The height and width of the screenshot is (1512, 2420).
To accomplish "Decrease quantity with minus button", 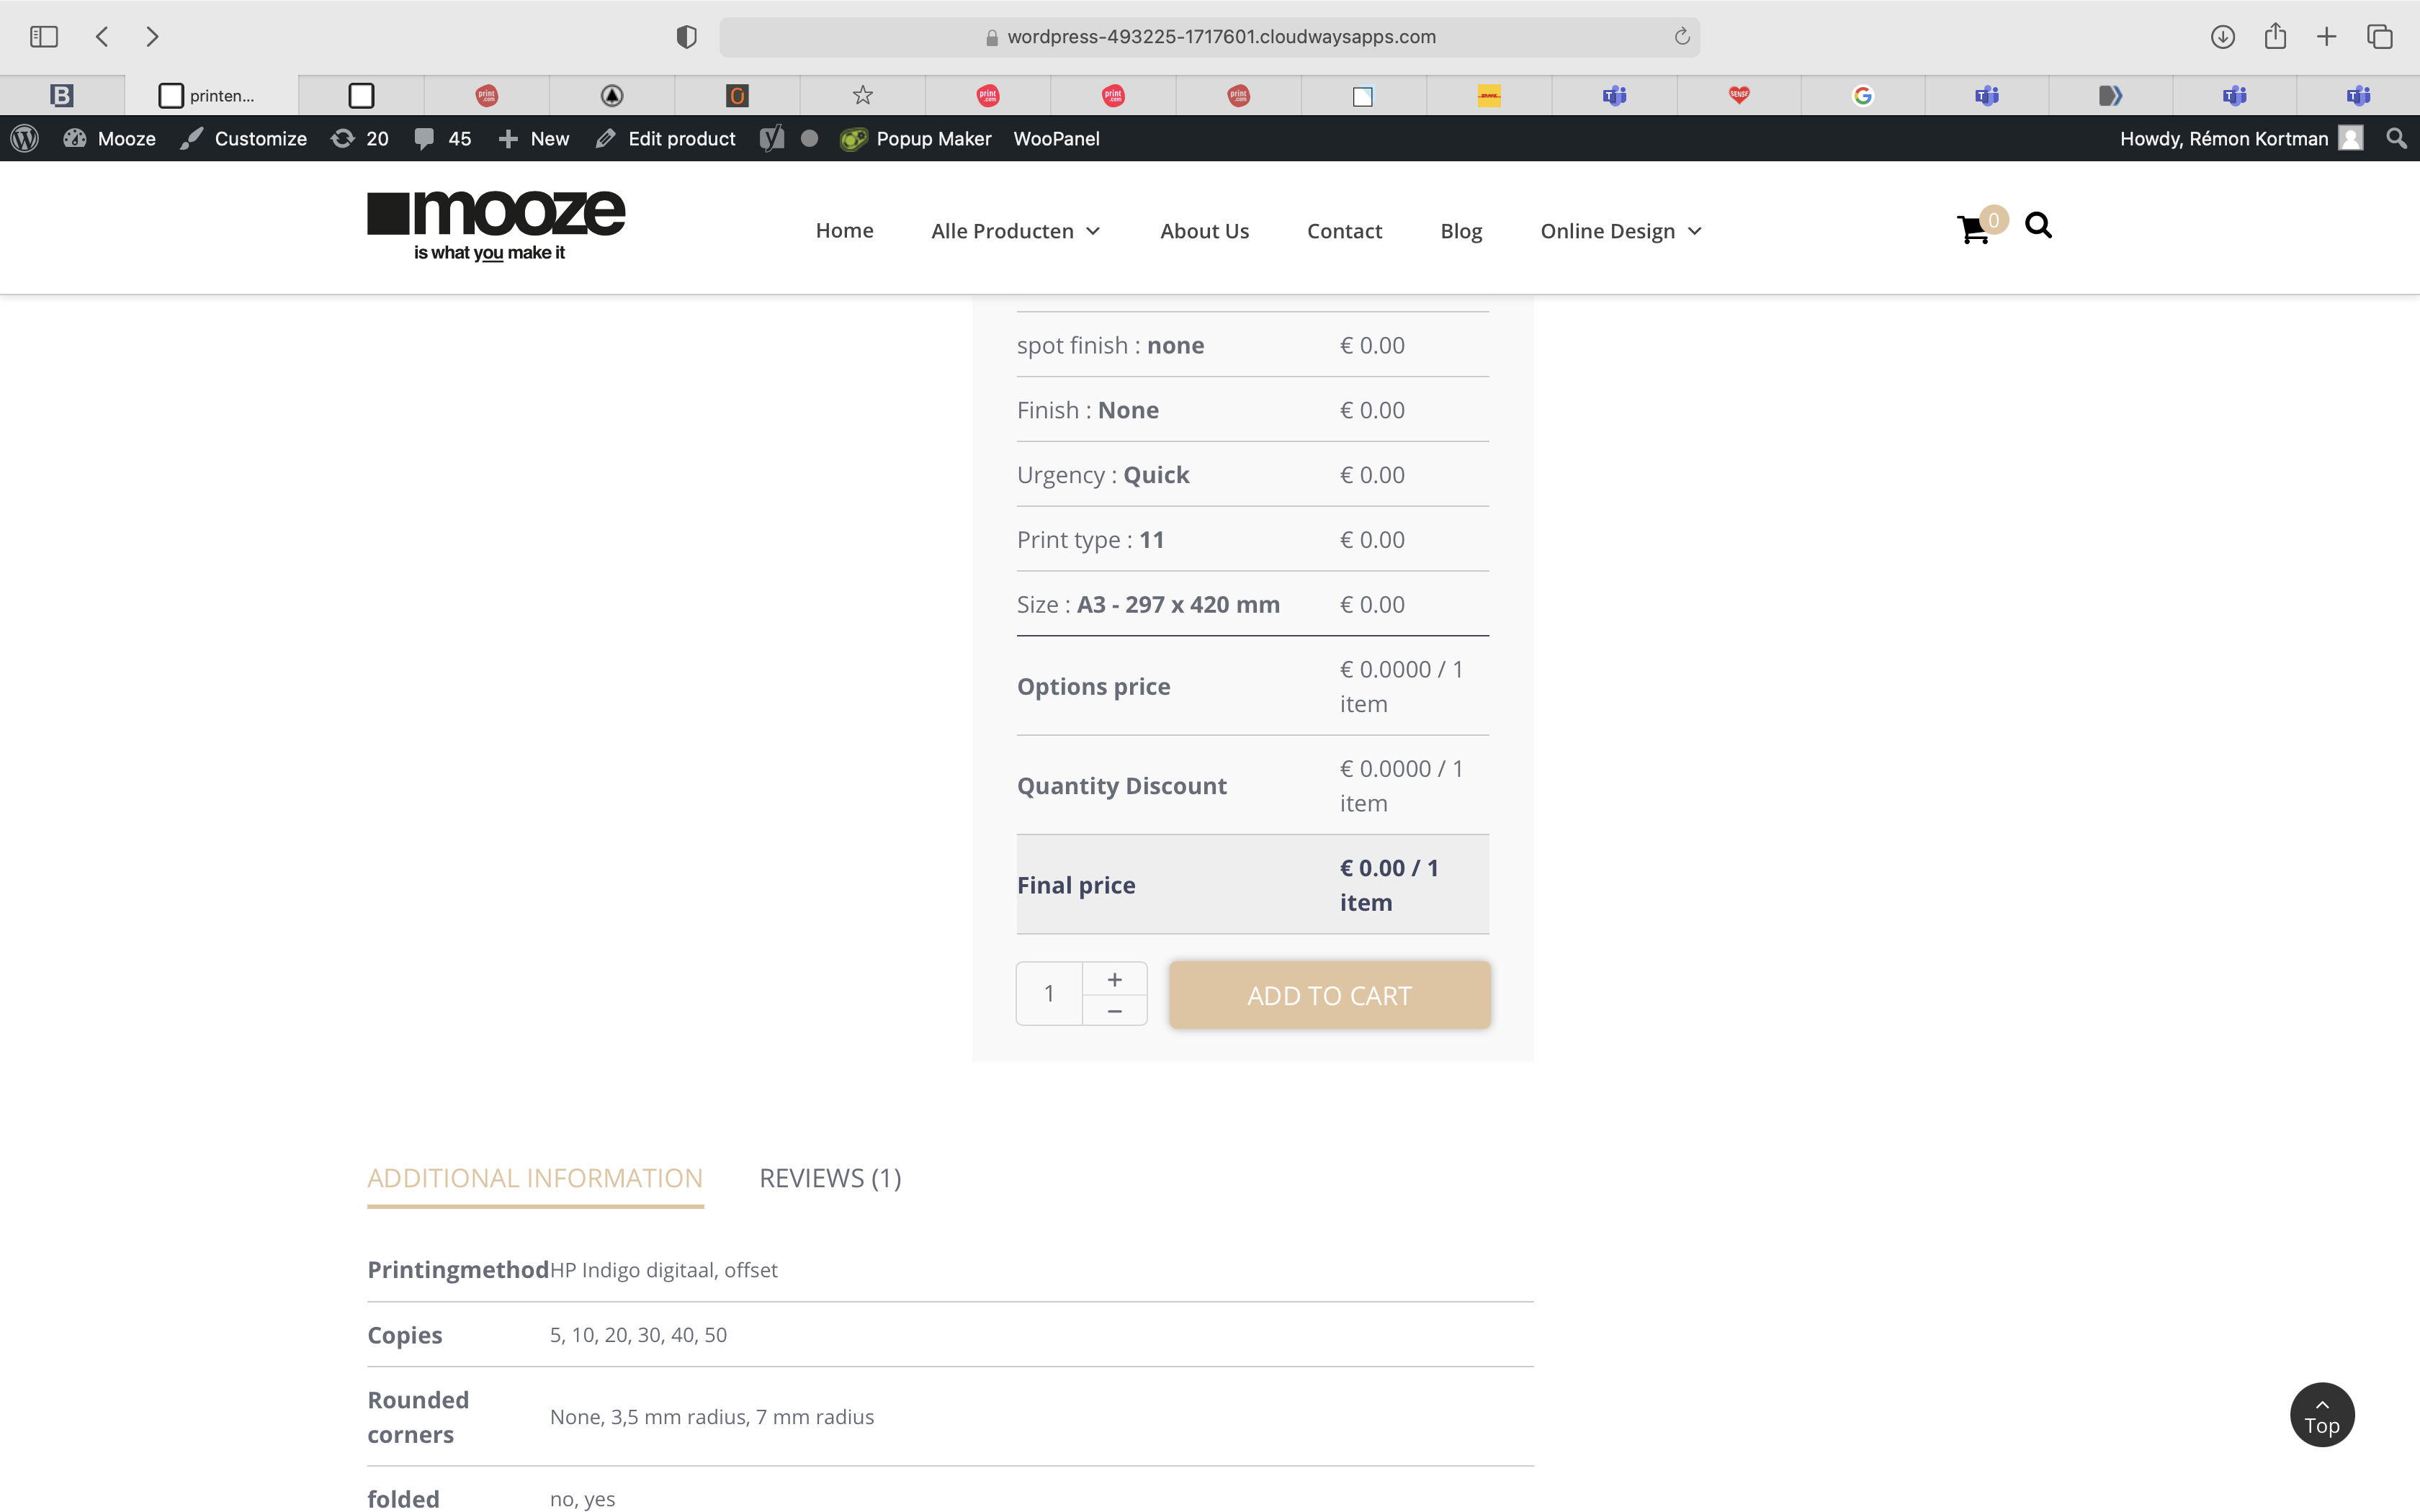I will (x=1114, y=1011).
